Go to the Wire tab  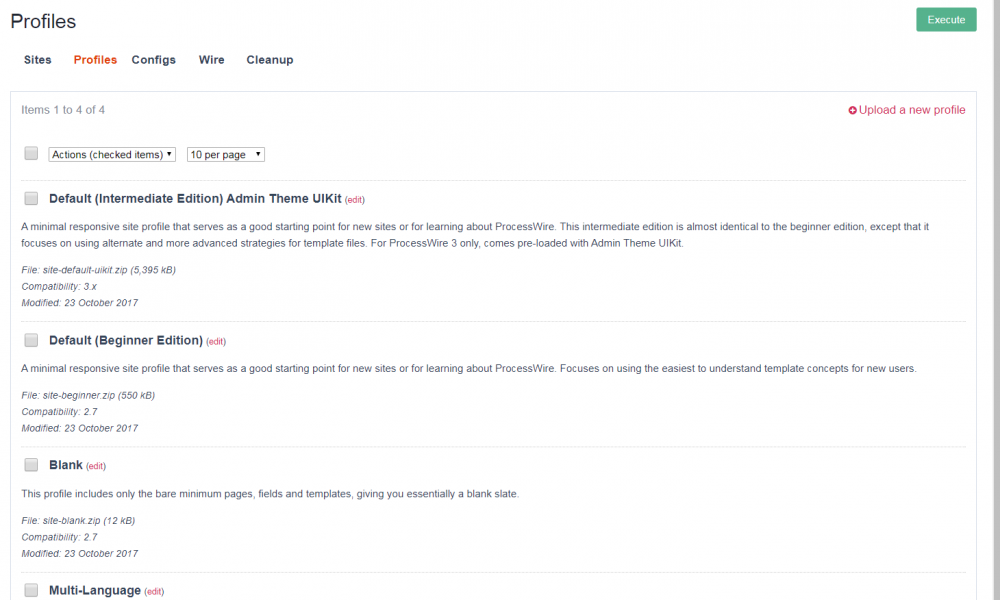211,60
